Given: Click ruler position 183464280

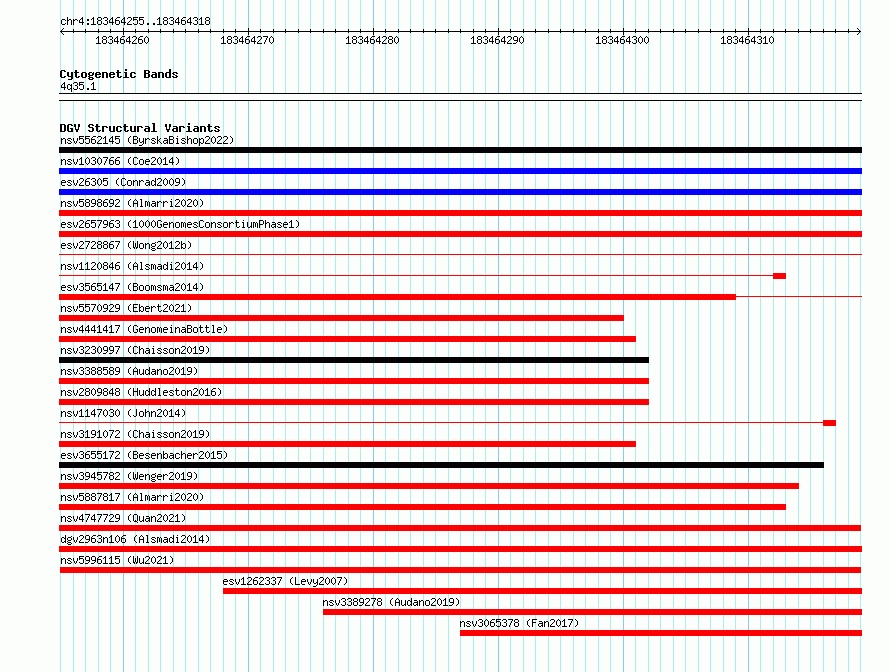Looking at the screenshot, I should coord(372,40).
